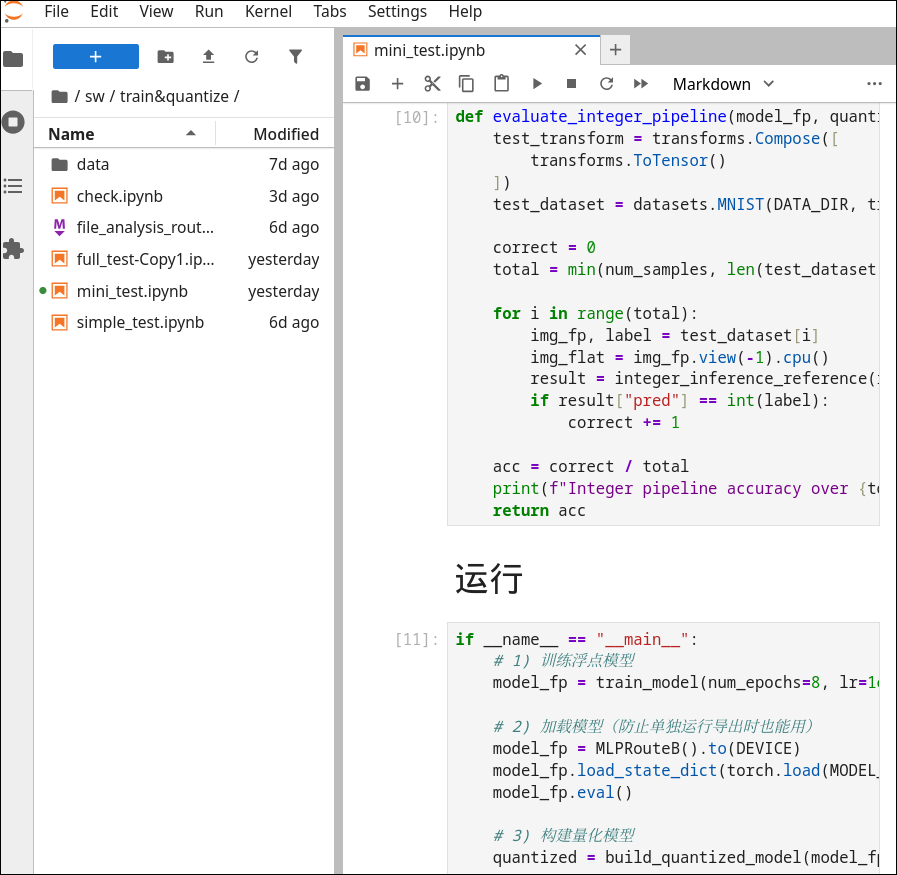
Task: Open the extension manager sidebar
Action: point(14,249)
